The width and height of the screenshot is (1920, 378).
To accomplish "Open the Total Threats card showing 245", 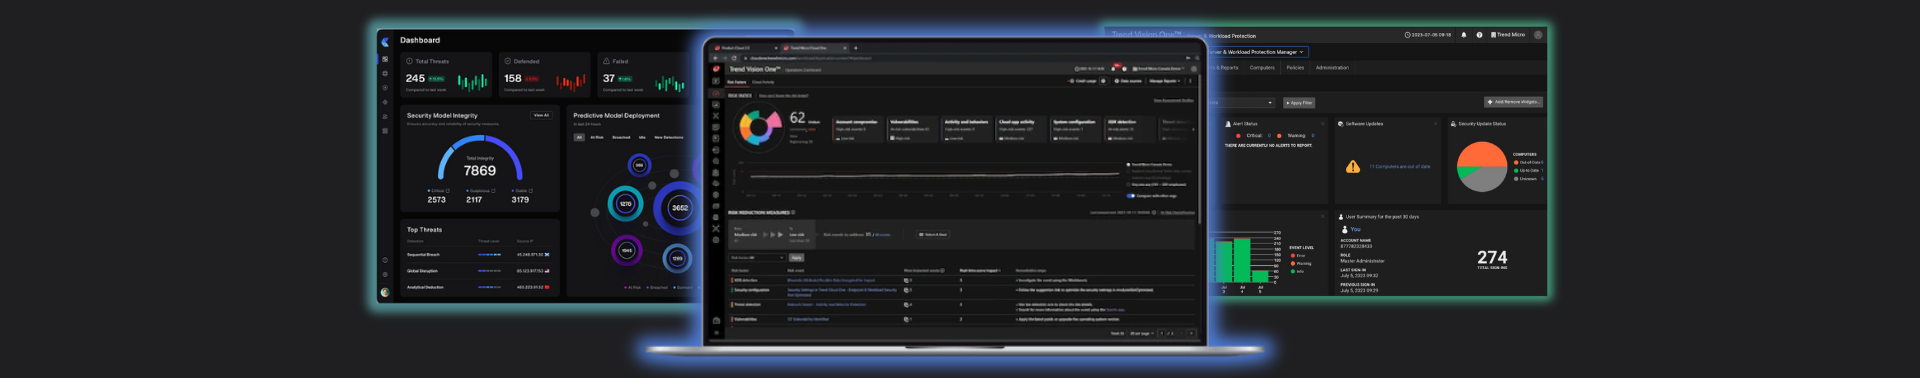I will pos(446,75).
